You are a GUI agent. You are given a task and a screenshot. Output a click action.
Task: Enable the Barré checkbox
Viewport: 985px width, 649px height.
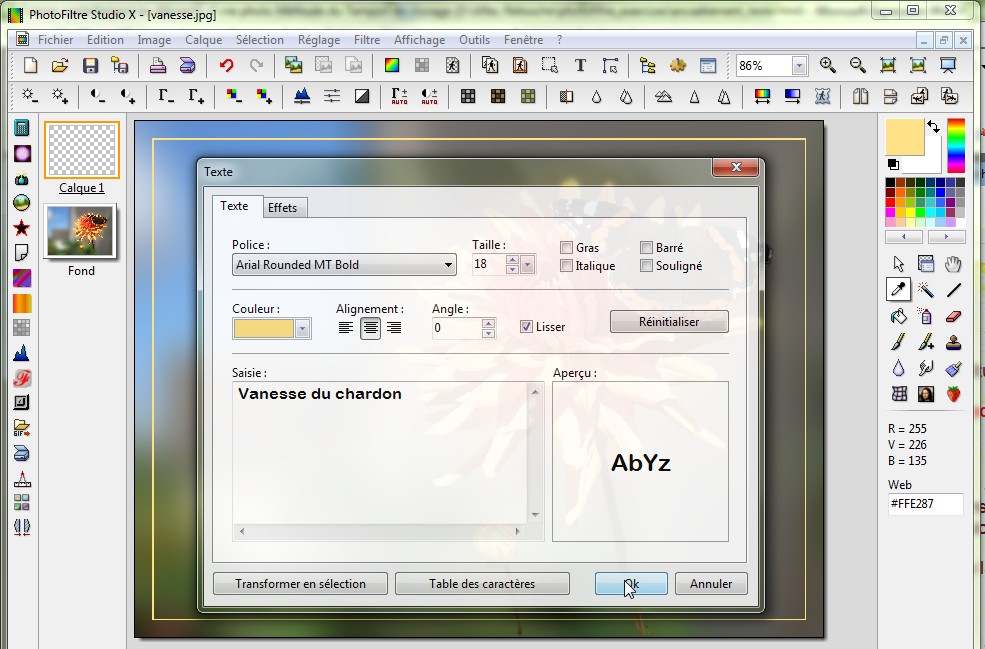tap(646, 248)
